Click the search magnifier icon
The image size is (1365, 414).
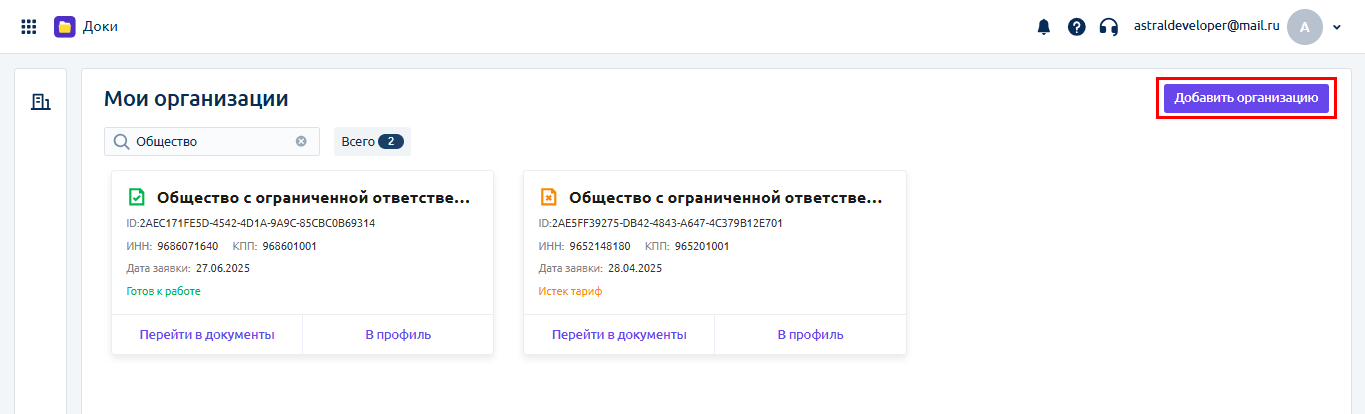click(121, 142)
